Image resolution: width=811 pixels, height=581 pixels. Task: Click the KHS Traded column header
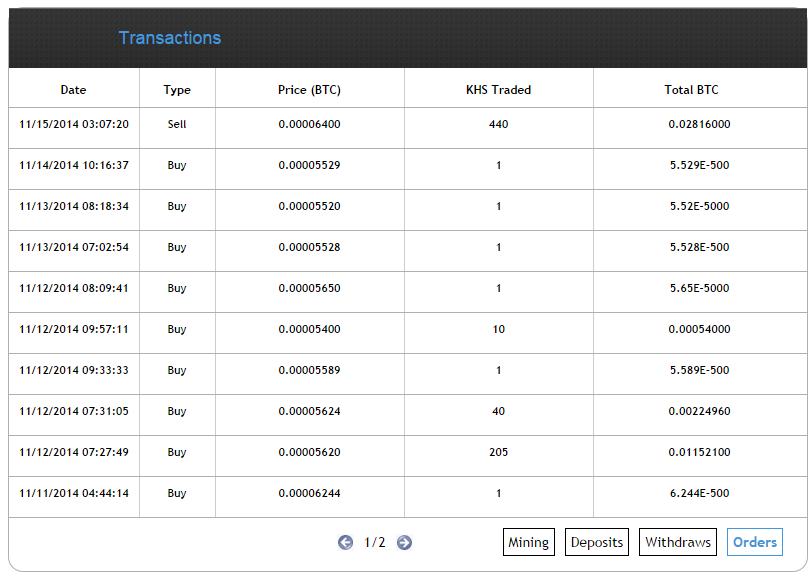click(x=499, y=90)
